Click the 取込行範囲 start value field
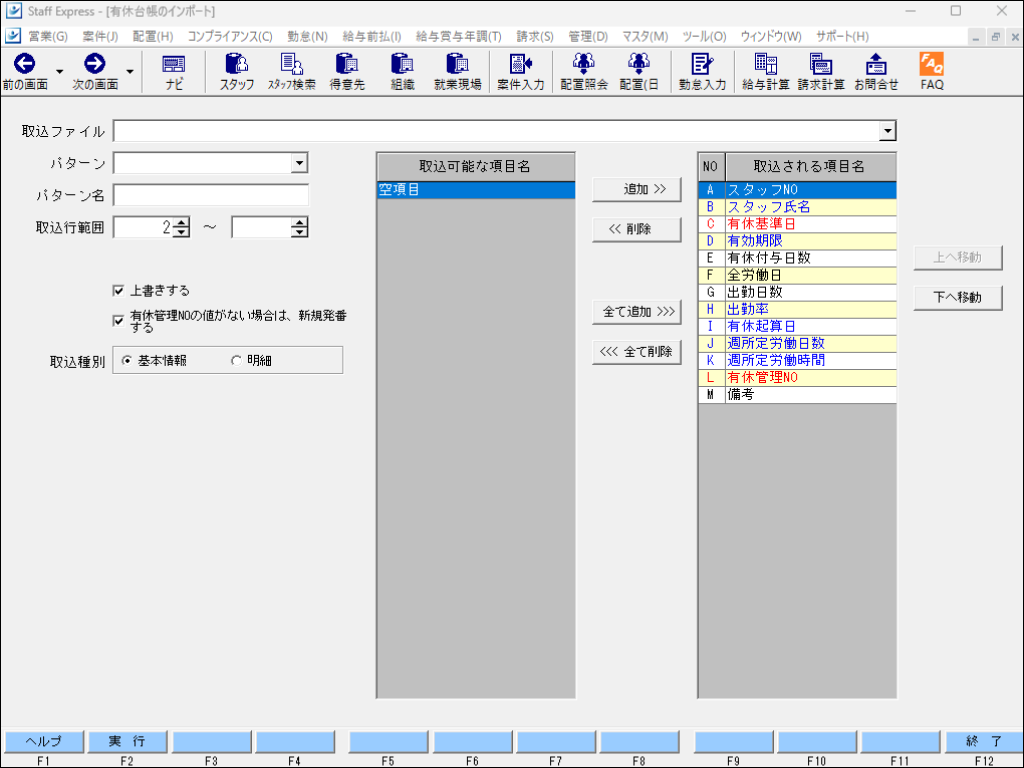The image size is (1024, 768). point(144,227)
